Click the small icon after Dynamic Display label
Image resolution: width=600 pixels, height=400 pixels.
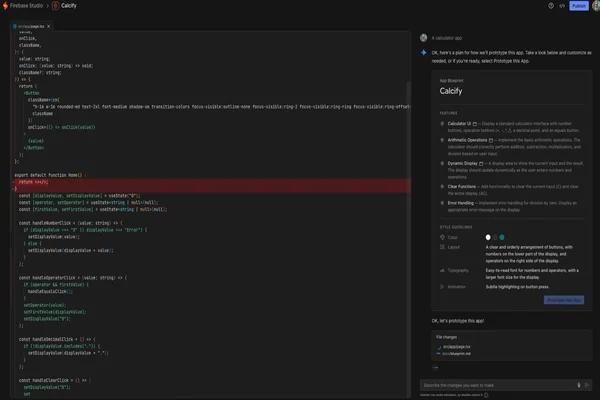pyautogui.click(x=481, y=163)
